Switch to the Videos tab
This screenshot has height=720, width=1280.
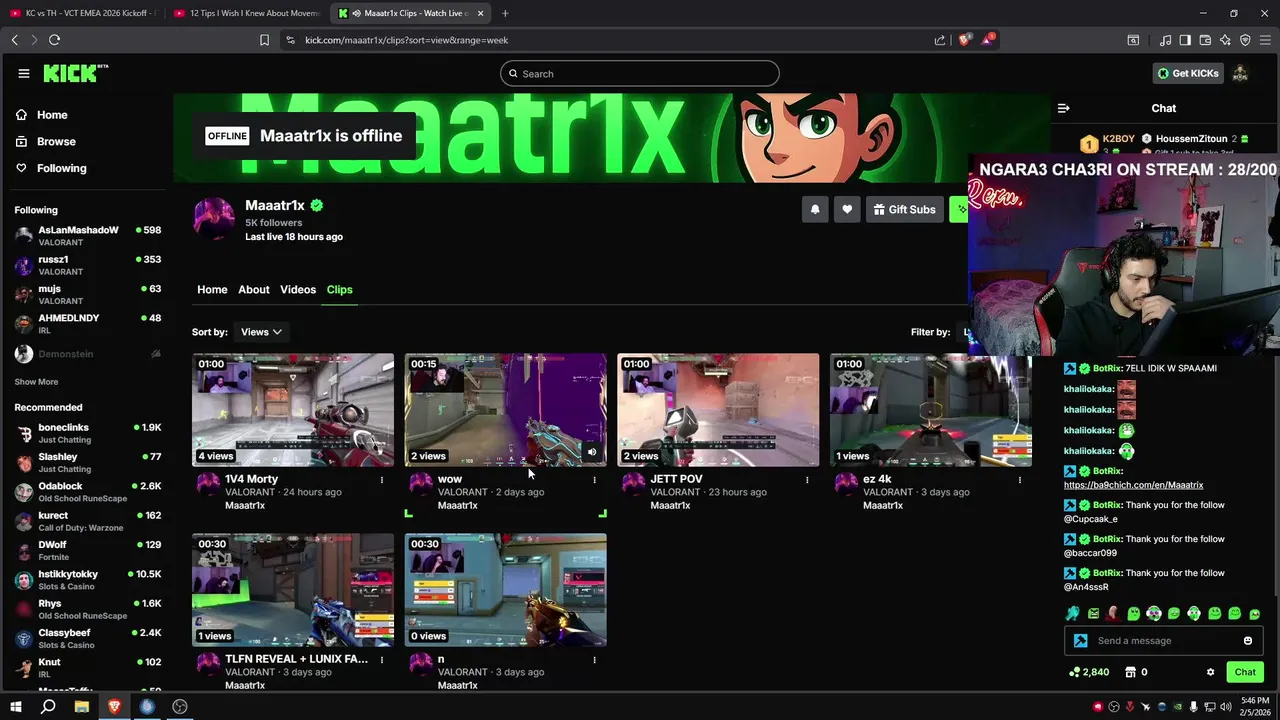[x=298, y=290]
